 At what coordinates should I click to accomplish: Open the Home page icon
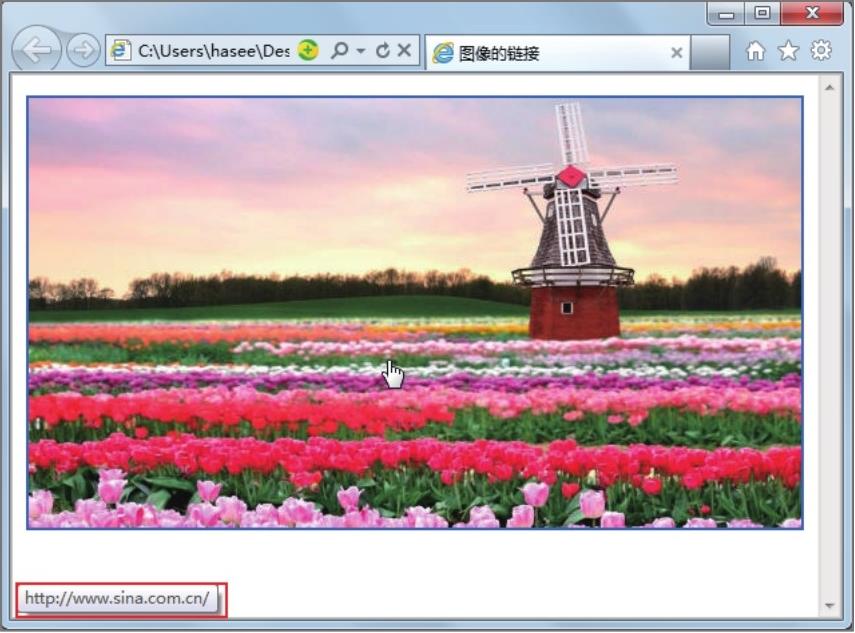(x=755, y=51)
